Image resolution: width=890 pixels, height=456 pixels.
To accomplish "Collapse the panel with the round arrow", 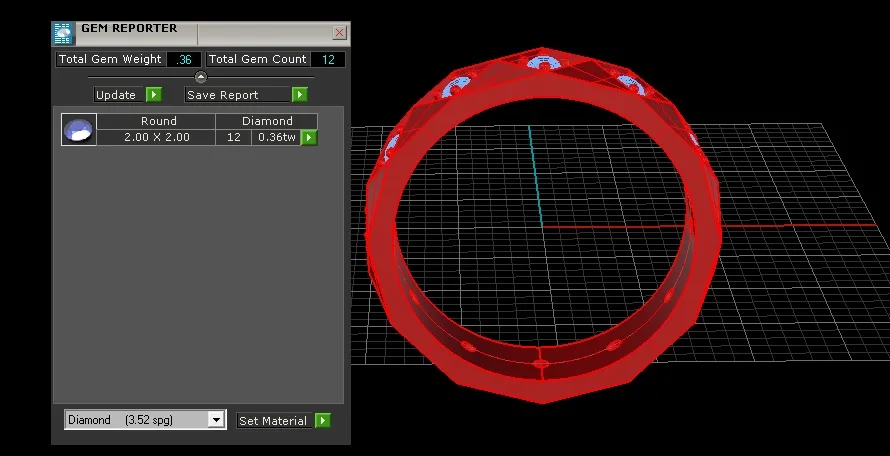I will (201, 77).
